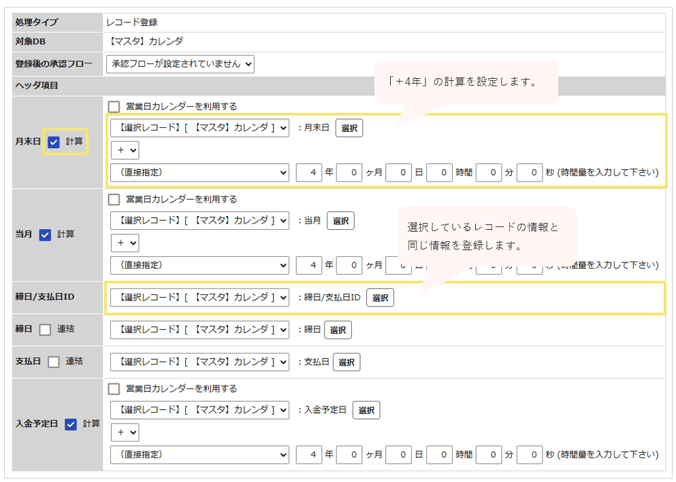Open the 登録後の承認フロー dropdown

click(x=180, y=64)
